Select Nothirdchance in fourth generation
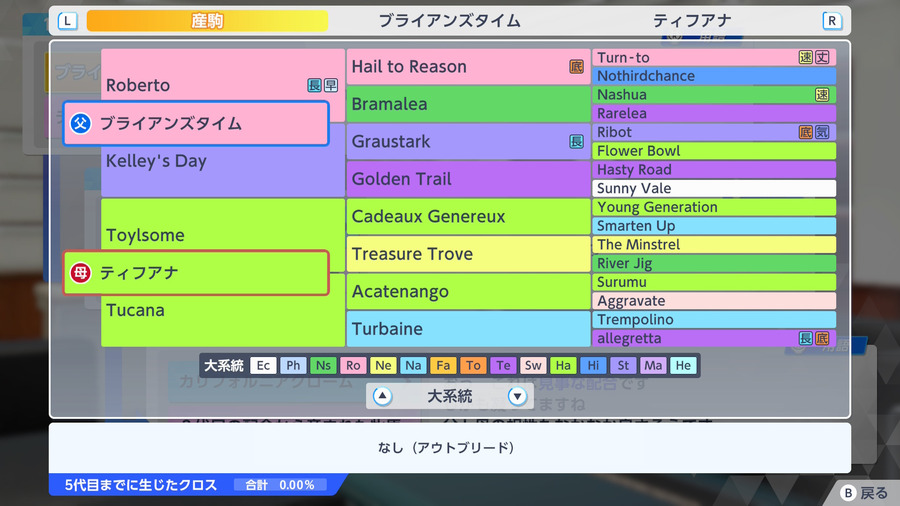Viewport: 900px width, 506px height. pos(714,76)
